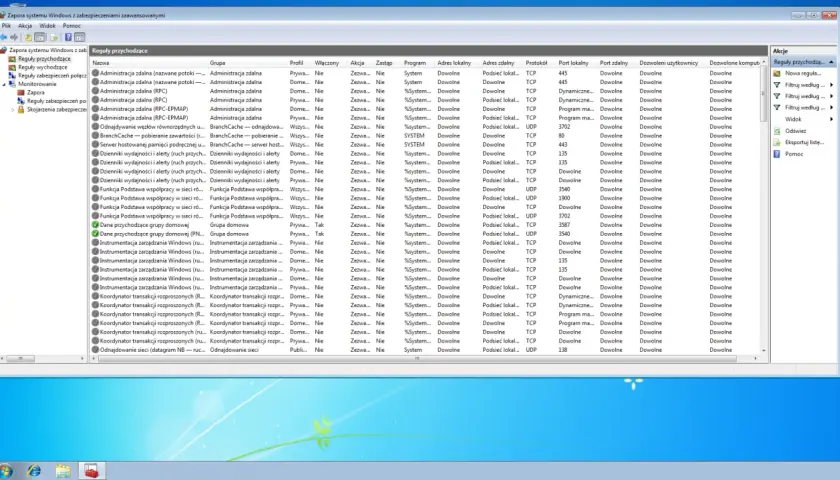Click Eksportuj listę... in the Akcje pane
The height and width of the screenshot is (480, 840).
804,142
